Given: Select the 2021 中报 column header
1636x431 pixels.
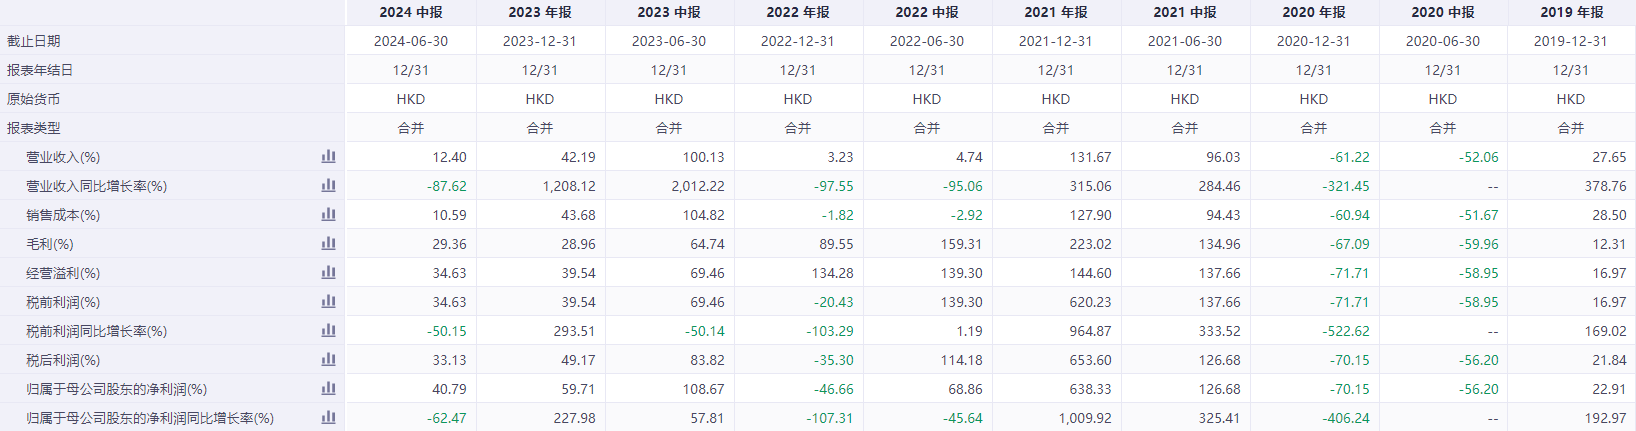Looking at the screenshot, I should coord(1185,12).
